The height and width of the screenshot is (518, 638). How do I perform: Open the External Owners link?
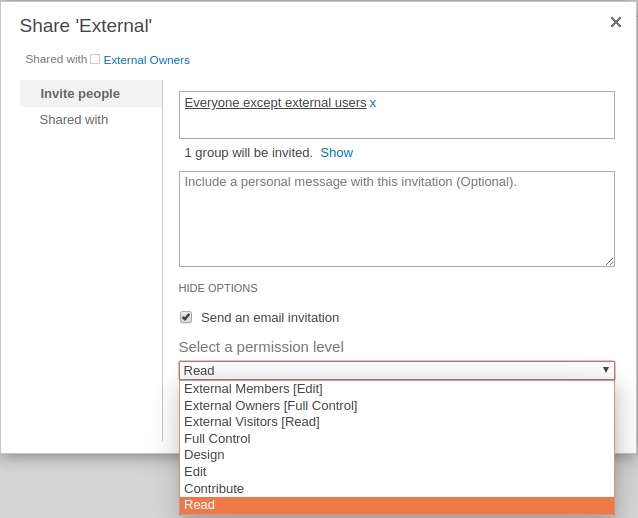click(x=146, y=60)
